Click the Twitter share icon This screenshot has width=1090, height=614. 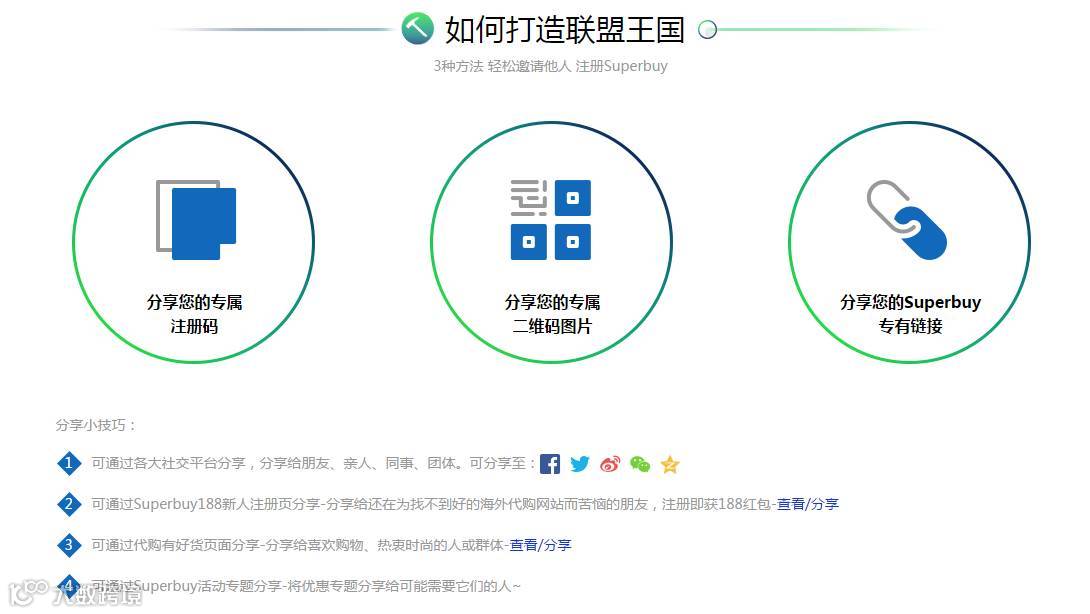(580, 464)
